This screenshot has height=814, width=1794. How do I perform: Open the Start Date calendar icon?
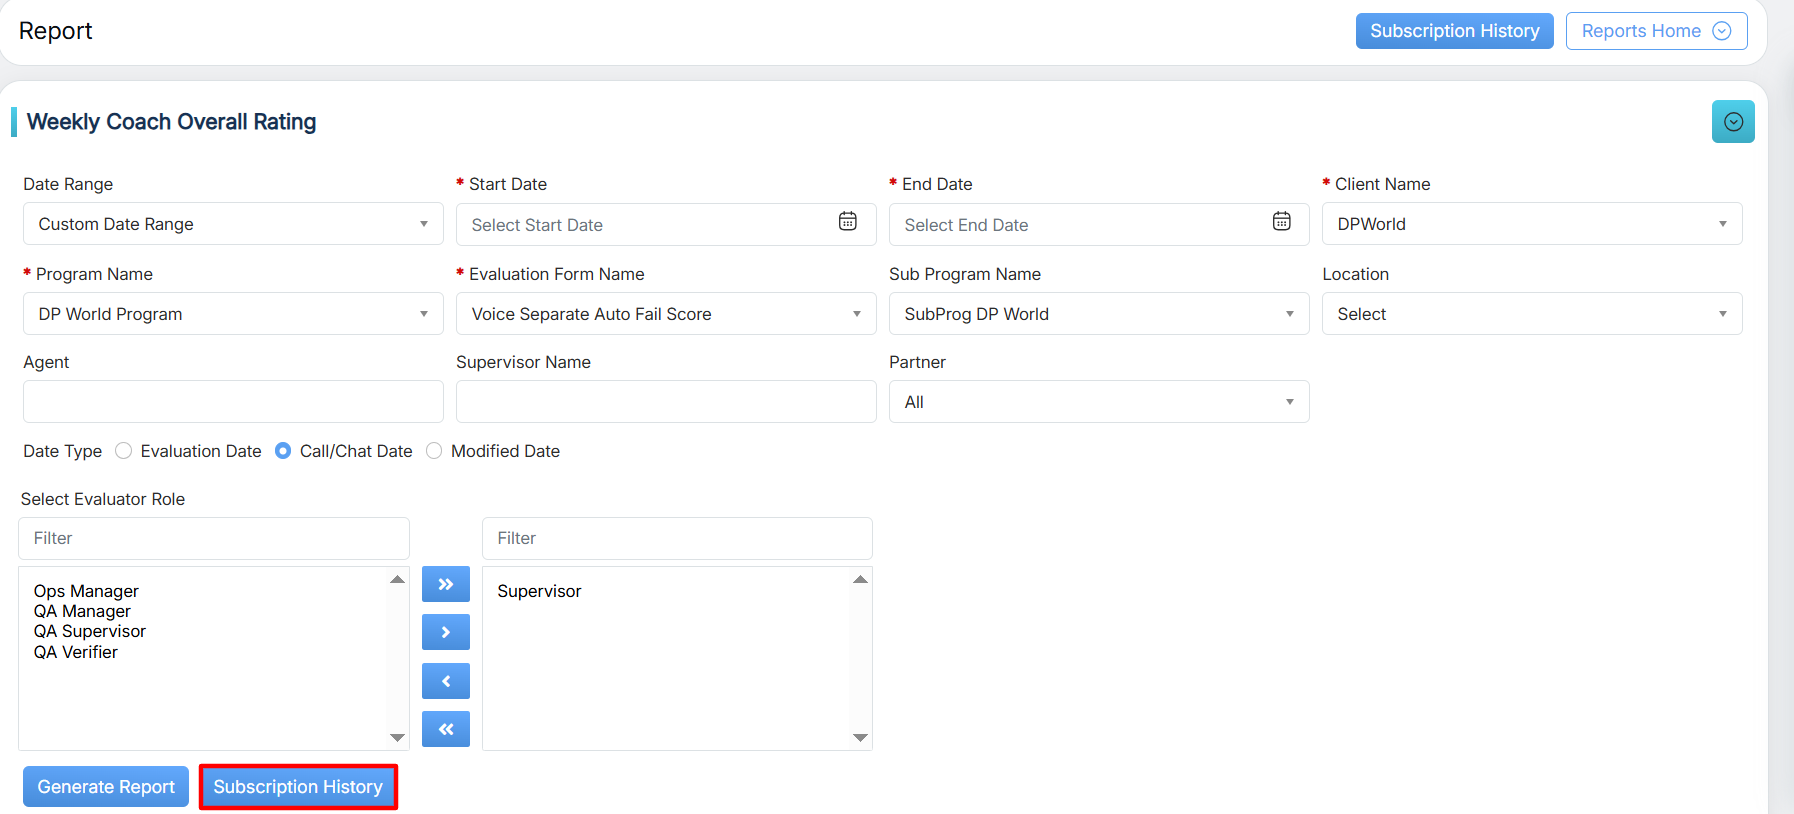(847, 222)
